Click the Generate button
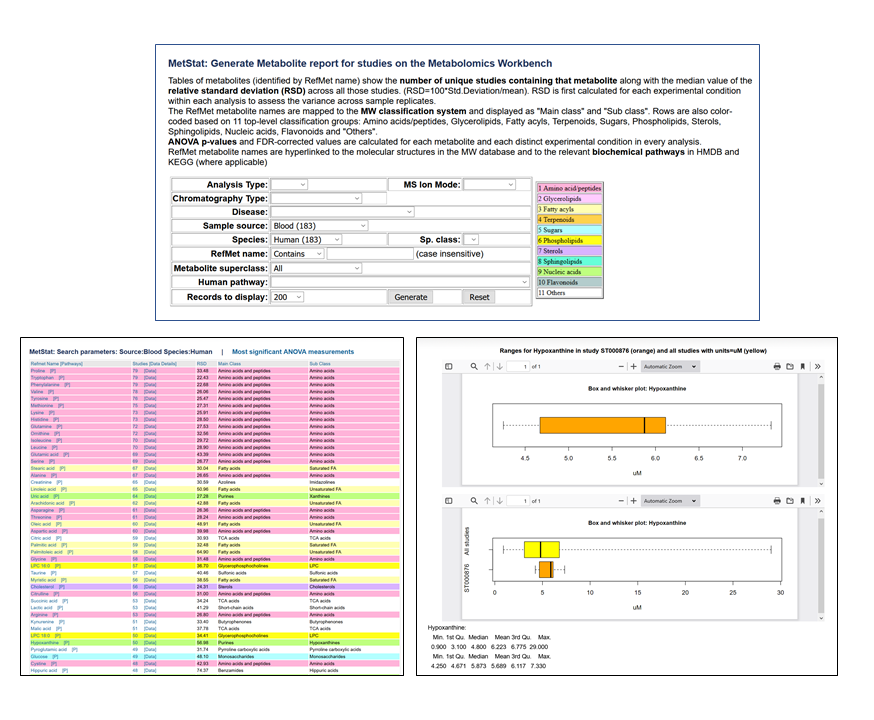 point(411,297)
